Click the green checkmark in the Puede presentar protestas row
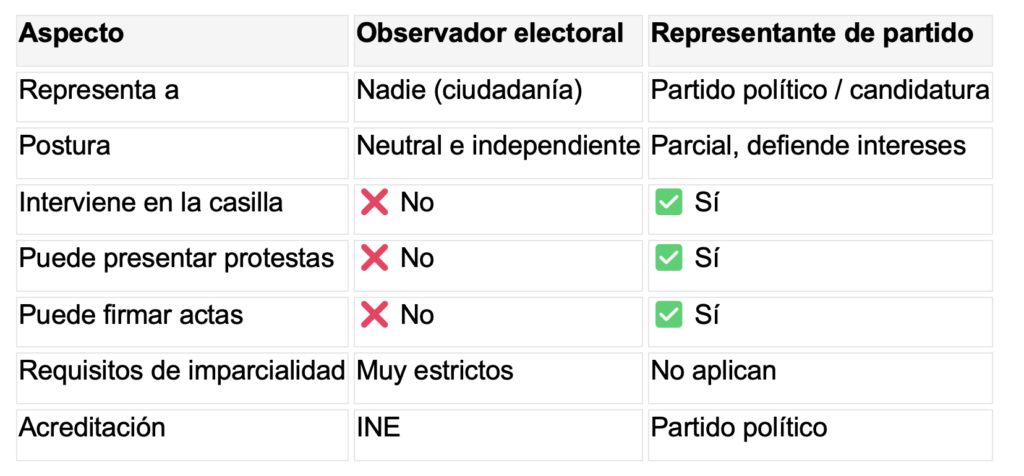Screen dimensions: 1024x476 [x=668, y=259]
